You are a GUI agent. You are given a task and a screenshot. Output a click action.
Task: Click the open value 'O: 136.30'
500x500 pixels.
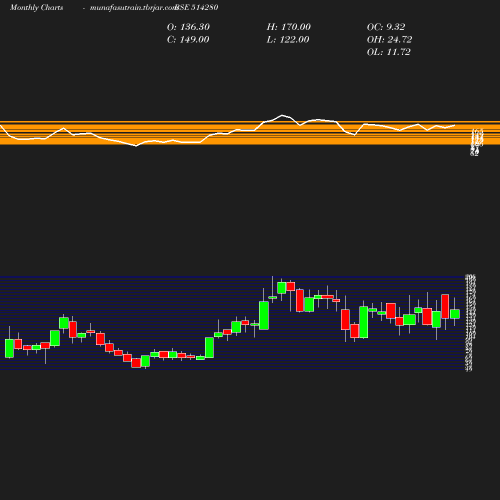188,27
